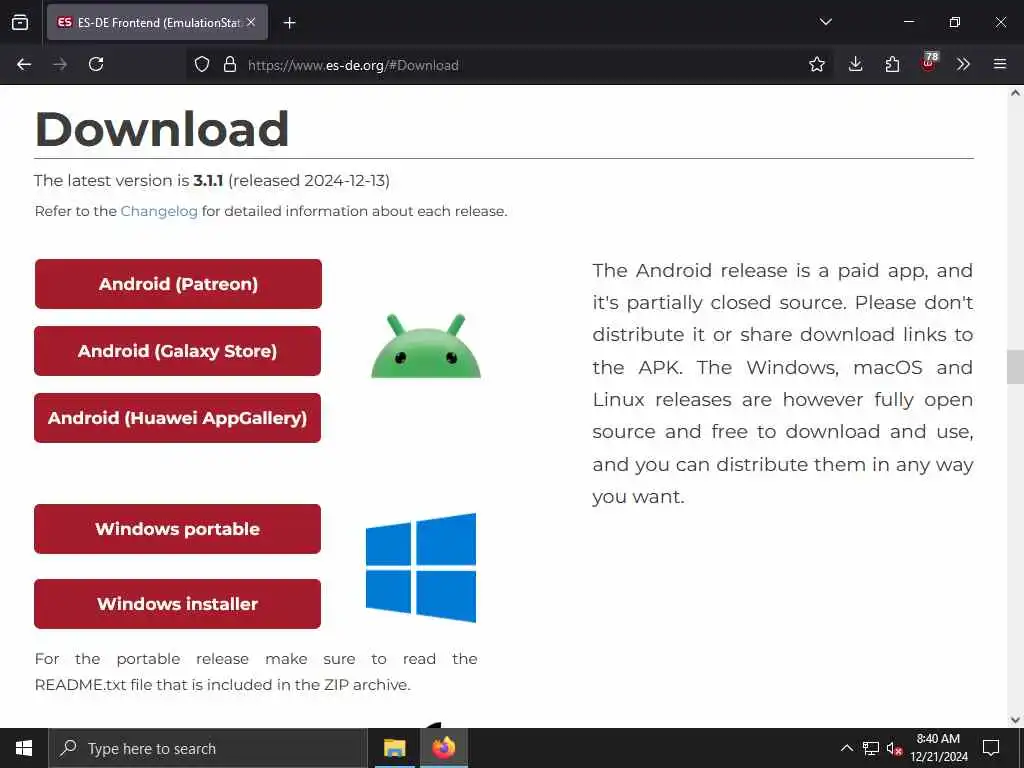Click the green Android robot image
Viewport: 1024px width, 768px height.
[x=426, y=346]
